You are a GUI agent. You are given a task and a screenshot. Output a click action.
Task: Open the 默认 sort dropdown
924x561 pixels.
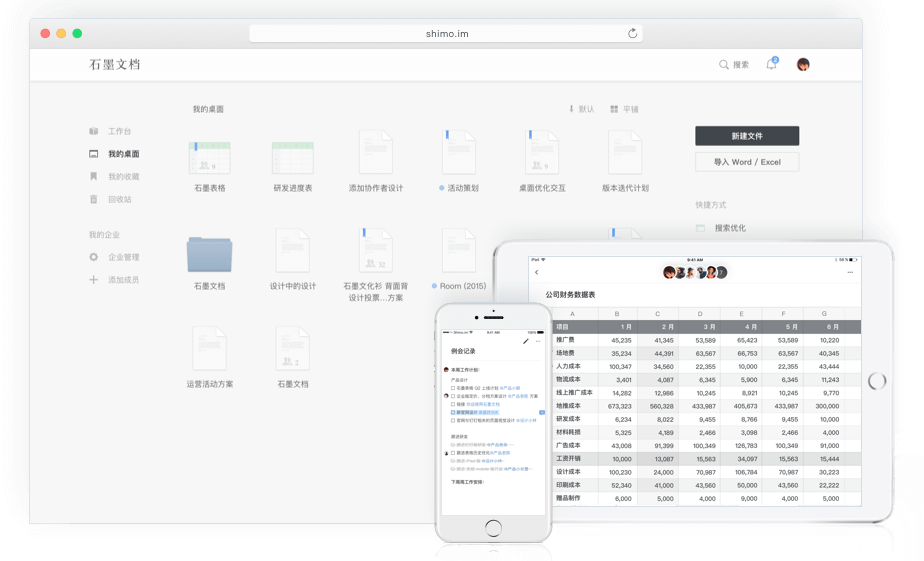tap(581, 109)
